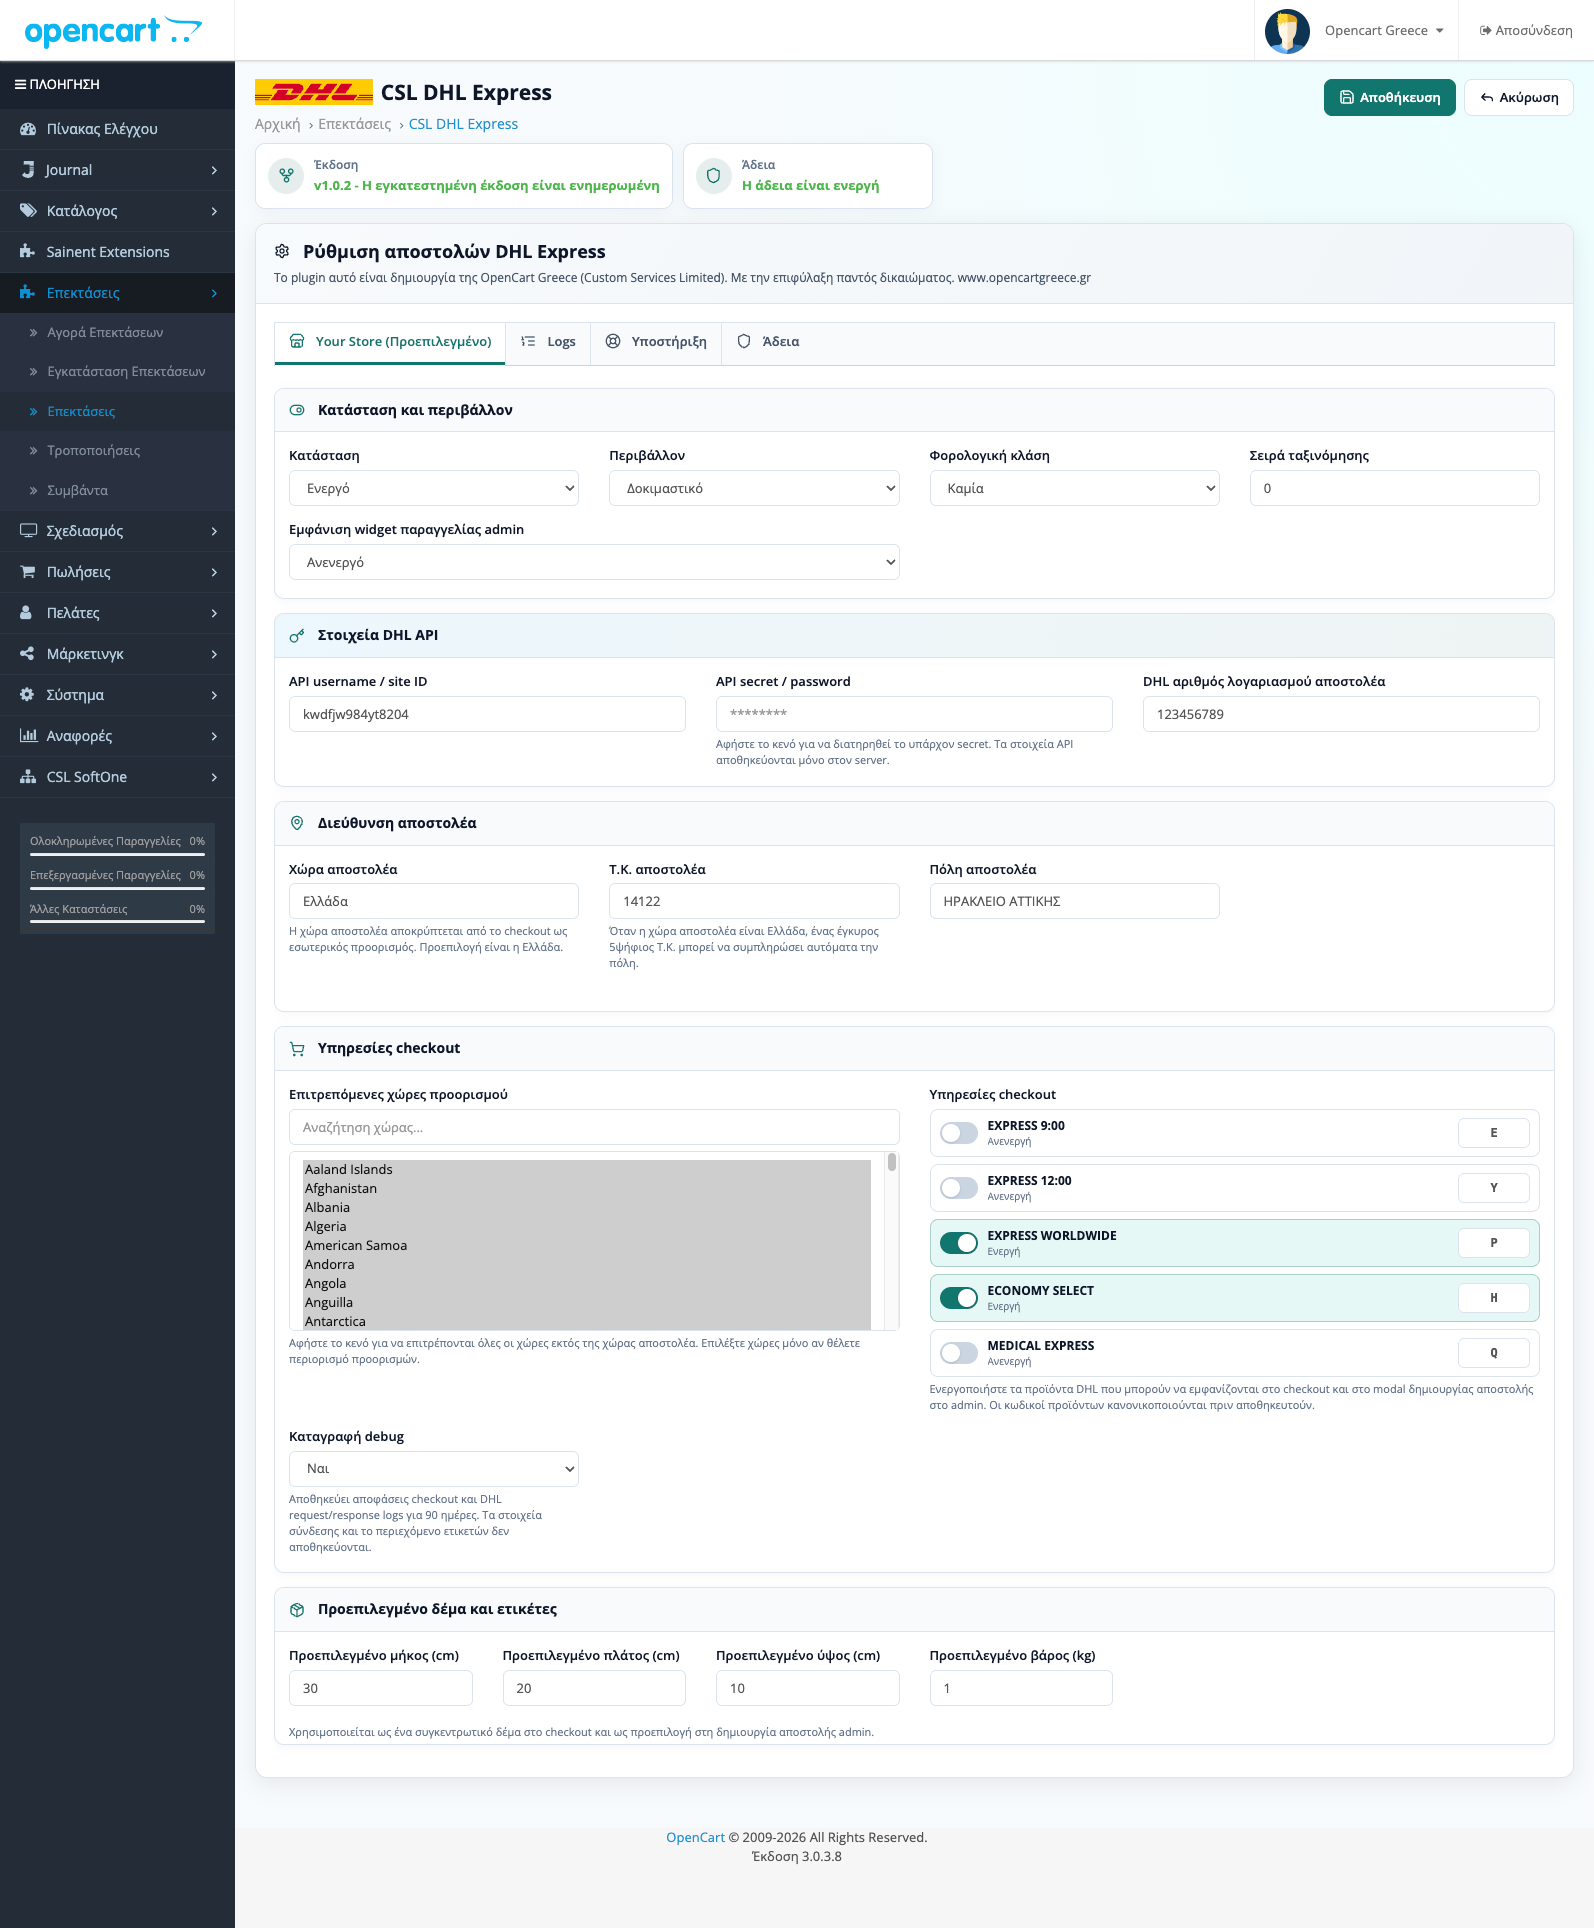This screenshot has width=1594, height=1928.
Task: Click the toggle icon beside Κατάσταση και περιβάλλον
Action: click(297, 410)
